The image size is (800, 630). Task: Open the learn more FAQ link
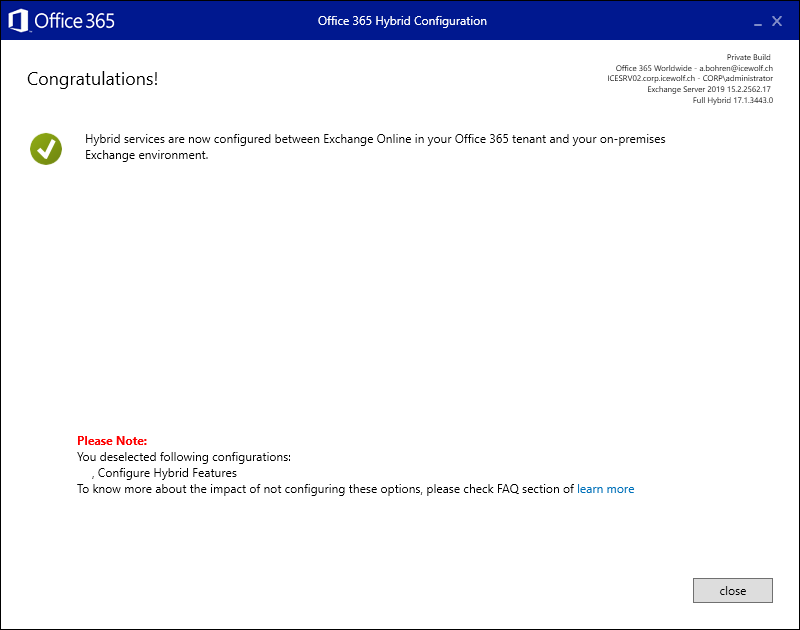click(606, 489)
